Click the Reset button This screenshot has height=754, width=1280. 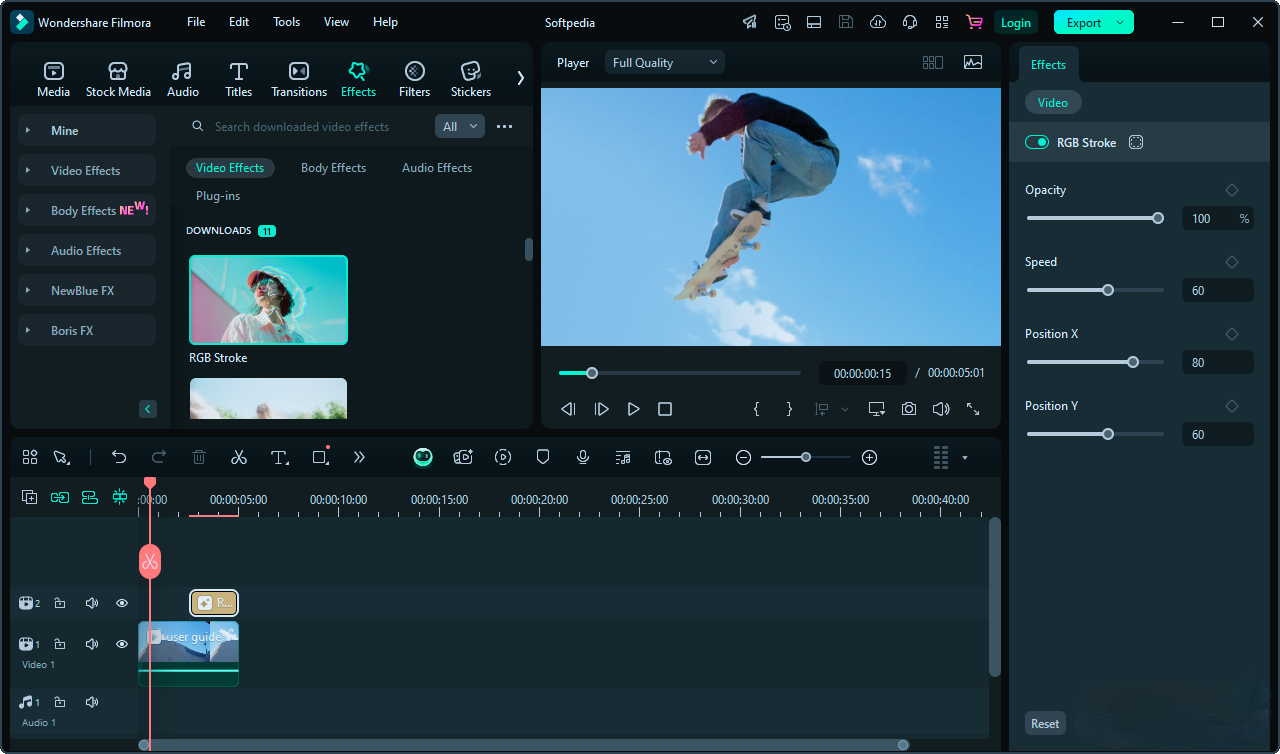pyautogui.click(x=1045, y=724)
